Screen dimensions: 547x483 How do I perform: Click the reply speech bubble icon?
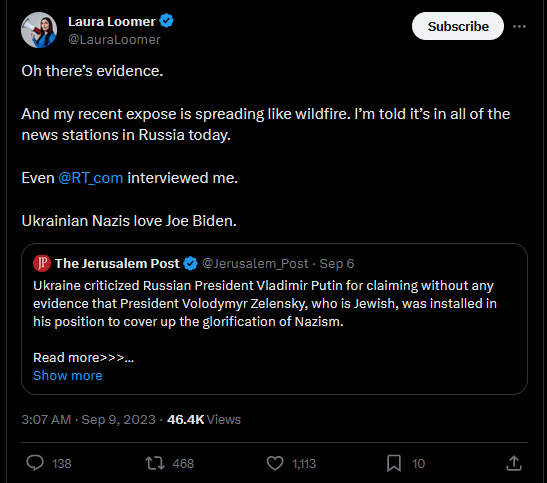point(35,463)
